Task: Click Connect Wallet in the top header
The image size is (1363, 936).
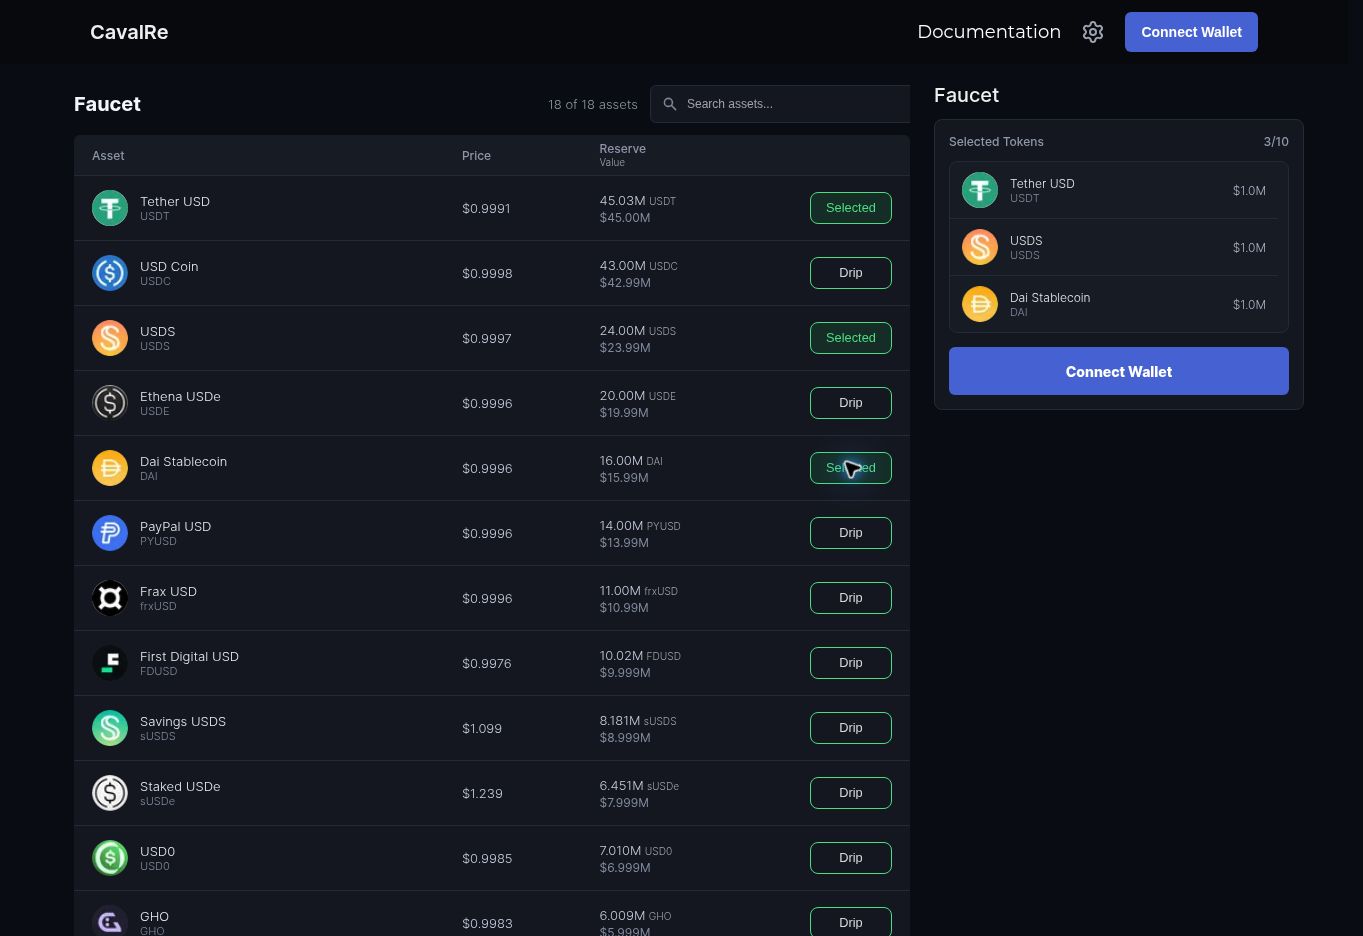Action: pyautogui.click(x=1191, y=32)
